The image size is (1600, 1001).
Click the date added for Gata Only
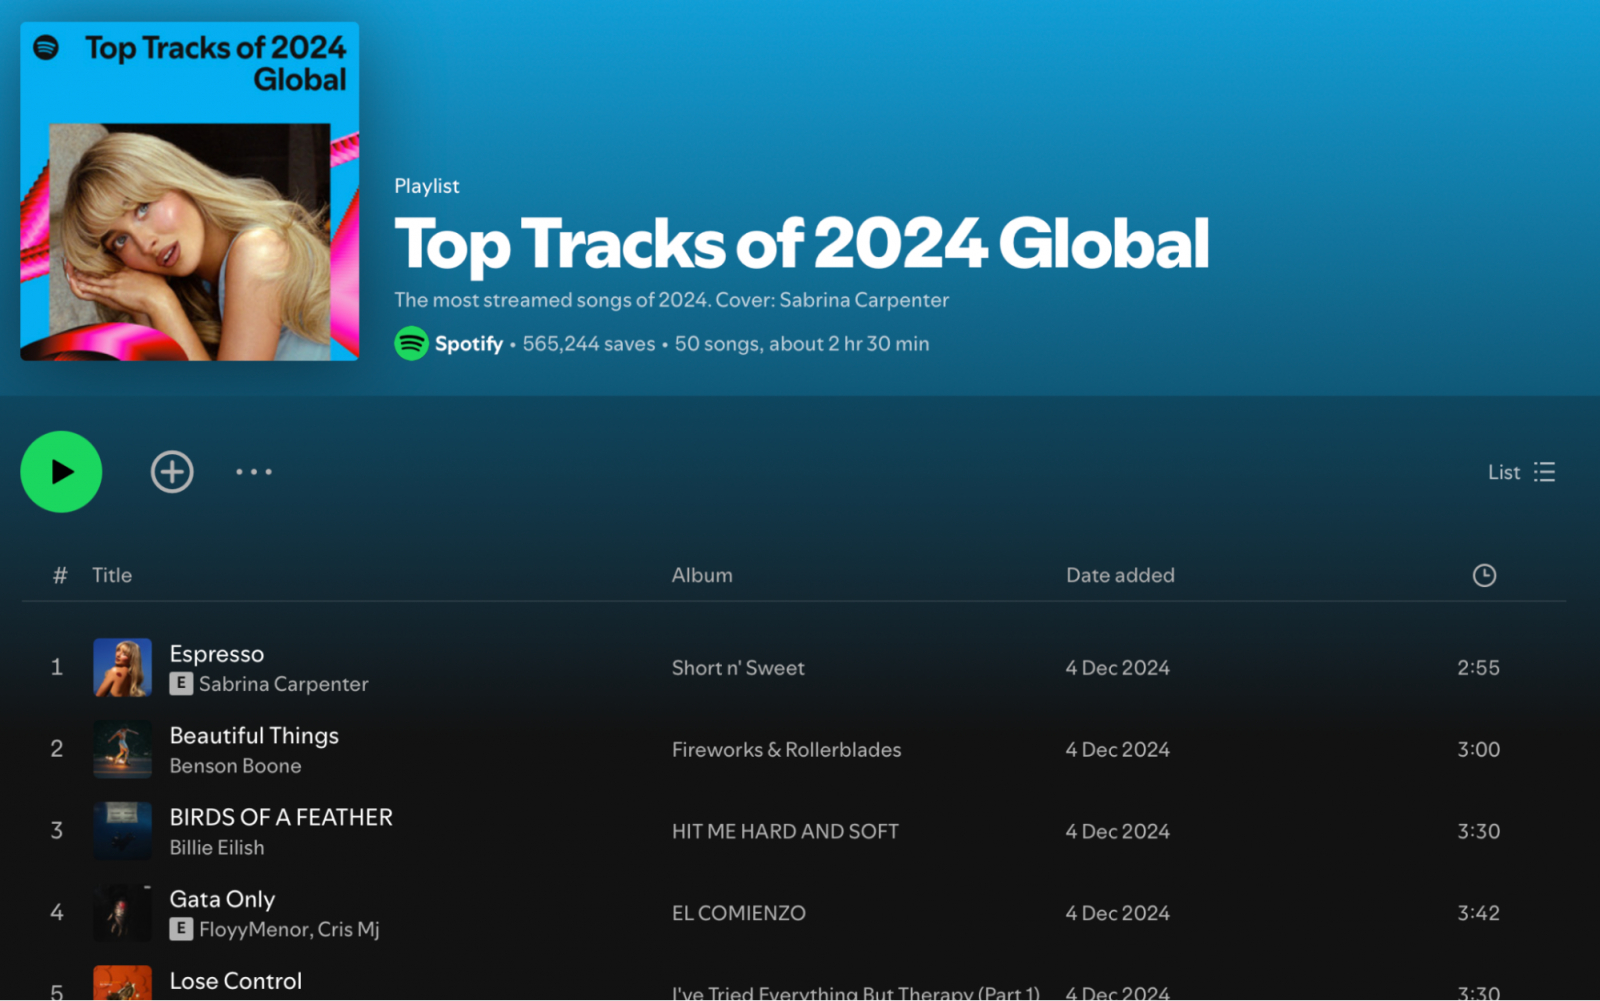[1117, 914]
